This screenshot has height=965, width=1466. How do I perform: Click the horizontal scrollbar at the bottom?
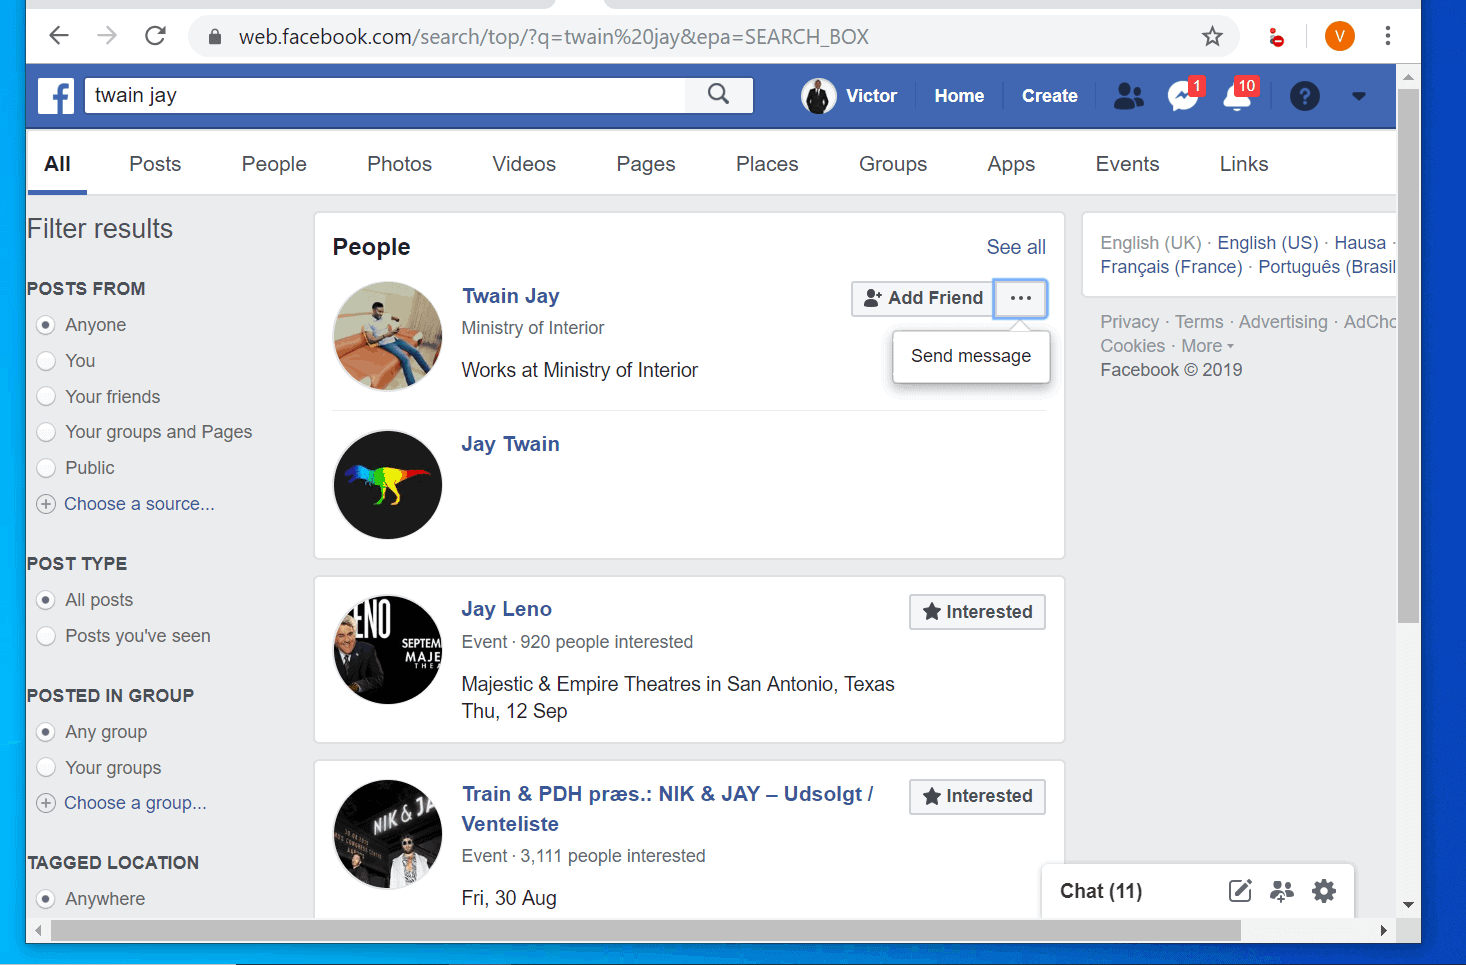coord(645,931)
